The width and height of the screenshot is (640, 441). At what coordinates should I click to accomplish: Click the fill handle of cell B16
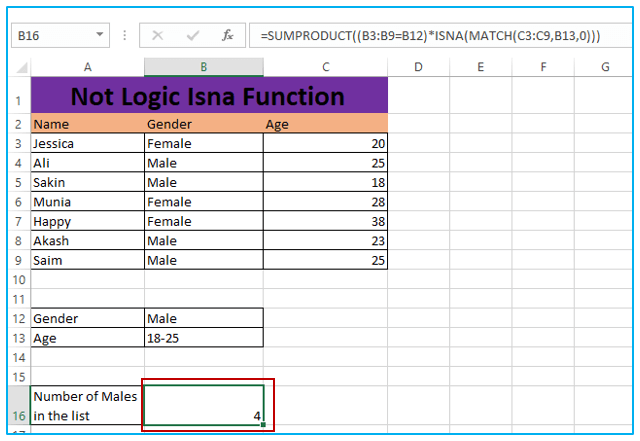coord(263,425)
